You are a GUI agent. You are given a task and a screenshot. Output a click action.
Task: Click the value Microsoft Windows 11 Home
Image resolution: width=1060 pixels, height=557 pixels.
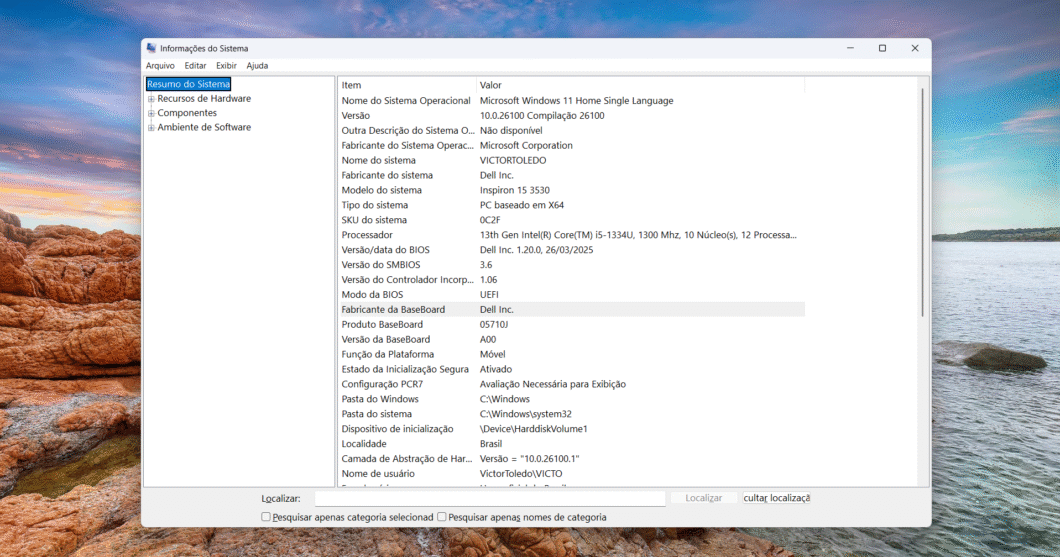577,101
